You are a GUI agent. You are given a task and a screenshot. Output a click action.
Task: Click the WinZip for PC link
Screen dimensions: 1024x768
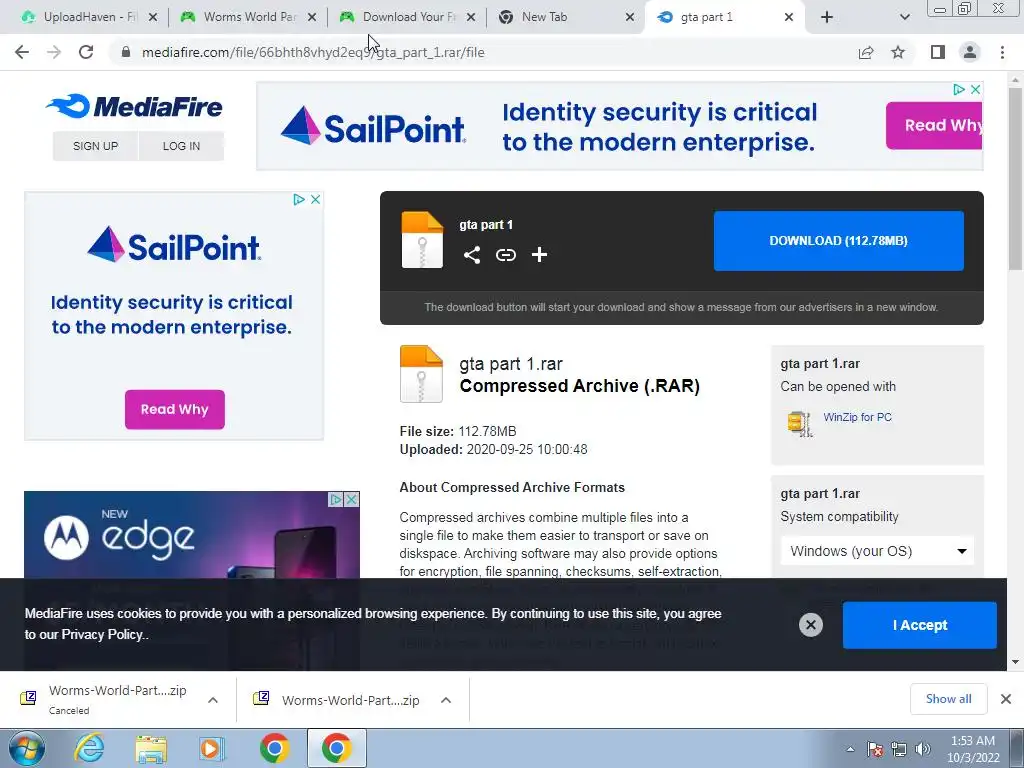coord(857,417)
